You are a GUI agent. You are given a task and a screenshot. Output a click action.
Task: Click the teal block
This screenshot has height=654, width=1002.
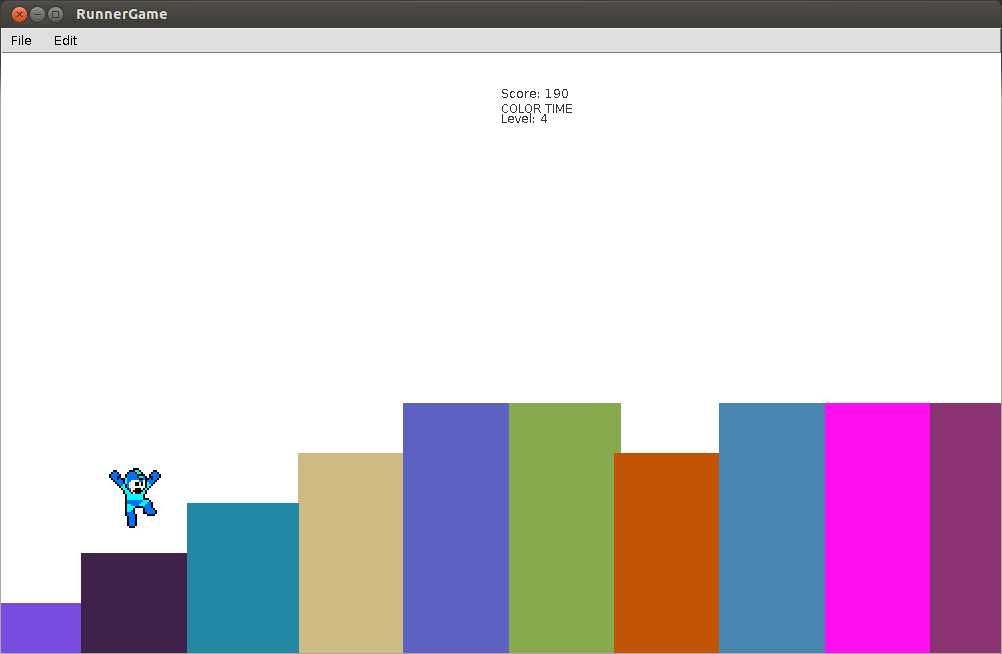(x=243, y=578)
